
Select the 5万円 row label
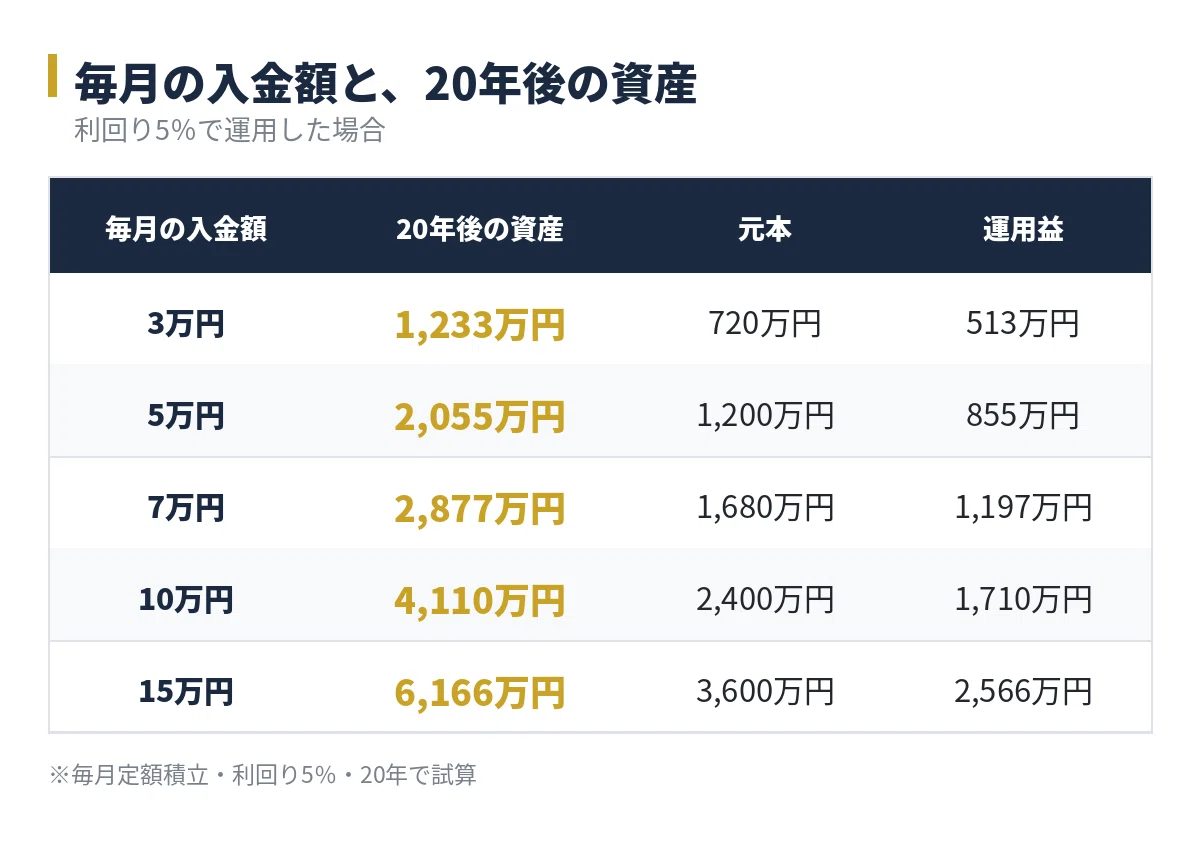coord(186,416)
